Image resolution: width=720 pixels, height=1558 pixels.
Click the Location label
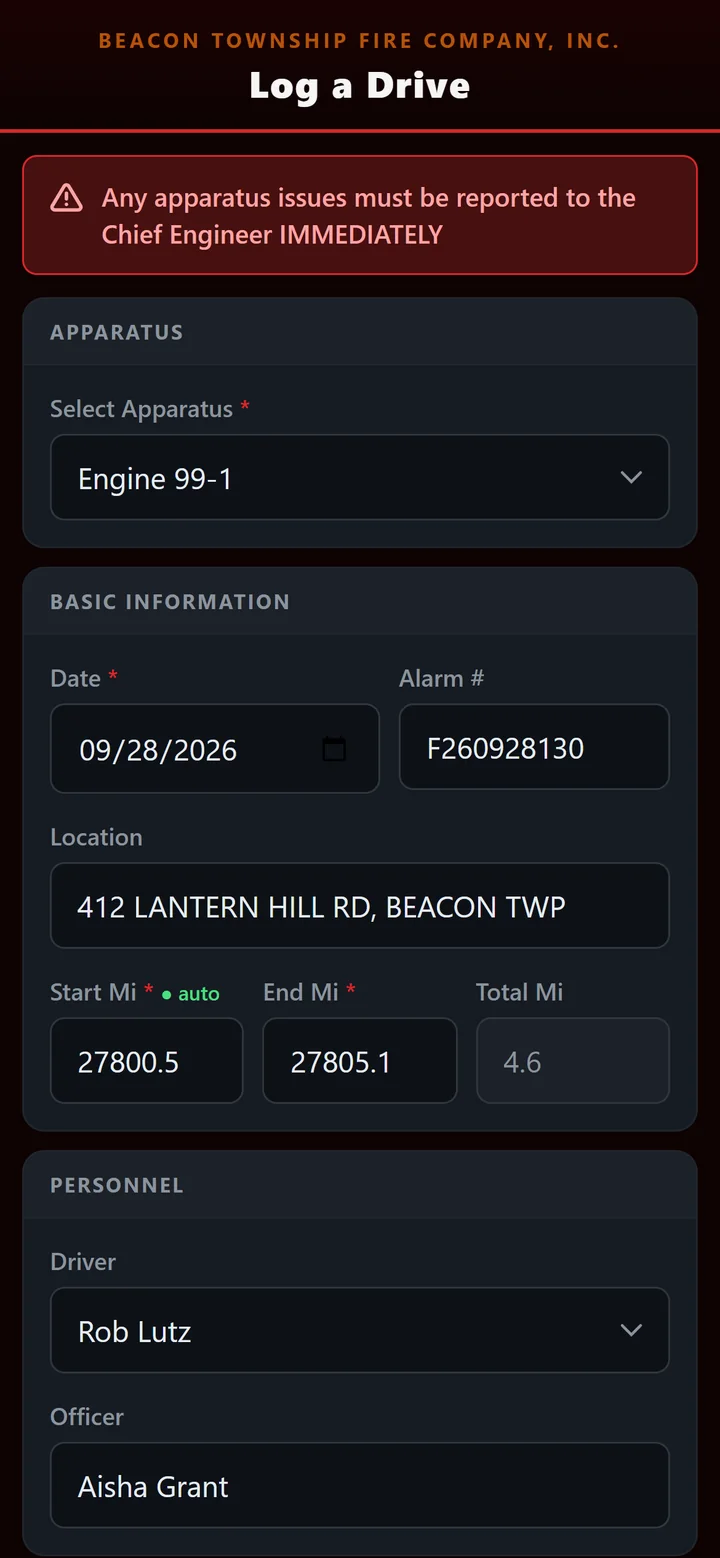click(x=96, y=837)
